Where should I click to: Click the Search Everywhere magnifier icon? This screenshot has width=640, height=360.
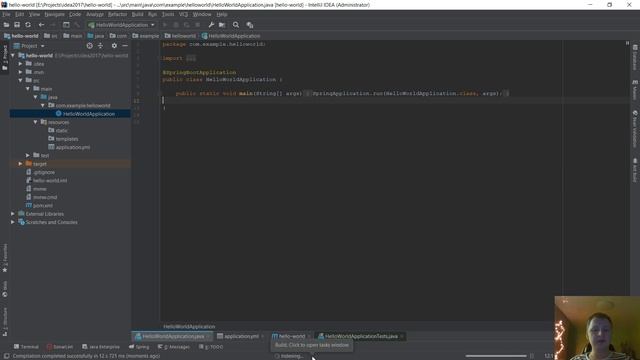236,25
